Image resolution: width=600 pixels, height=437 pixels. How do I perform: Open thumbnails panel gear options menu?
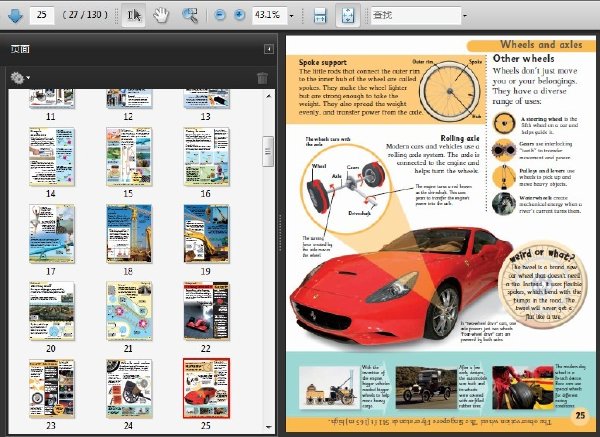click(x=20, y=78)
